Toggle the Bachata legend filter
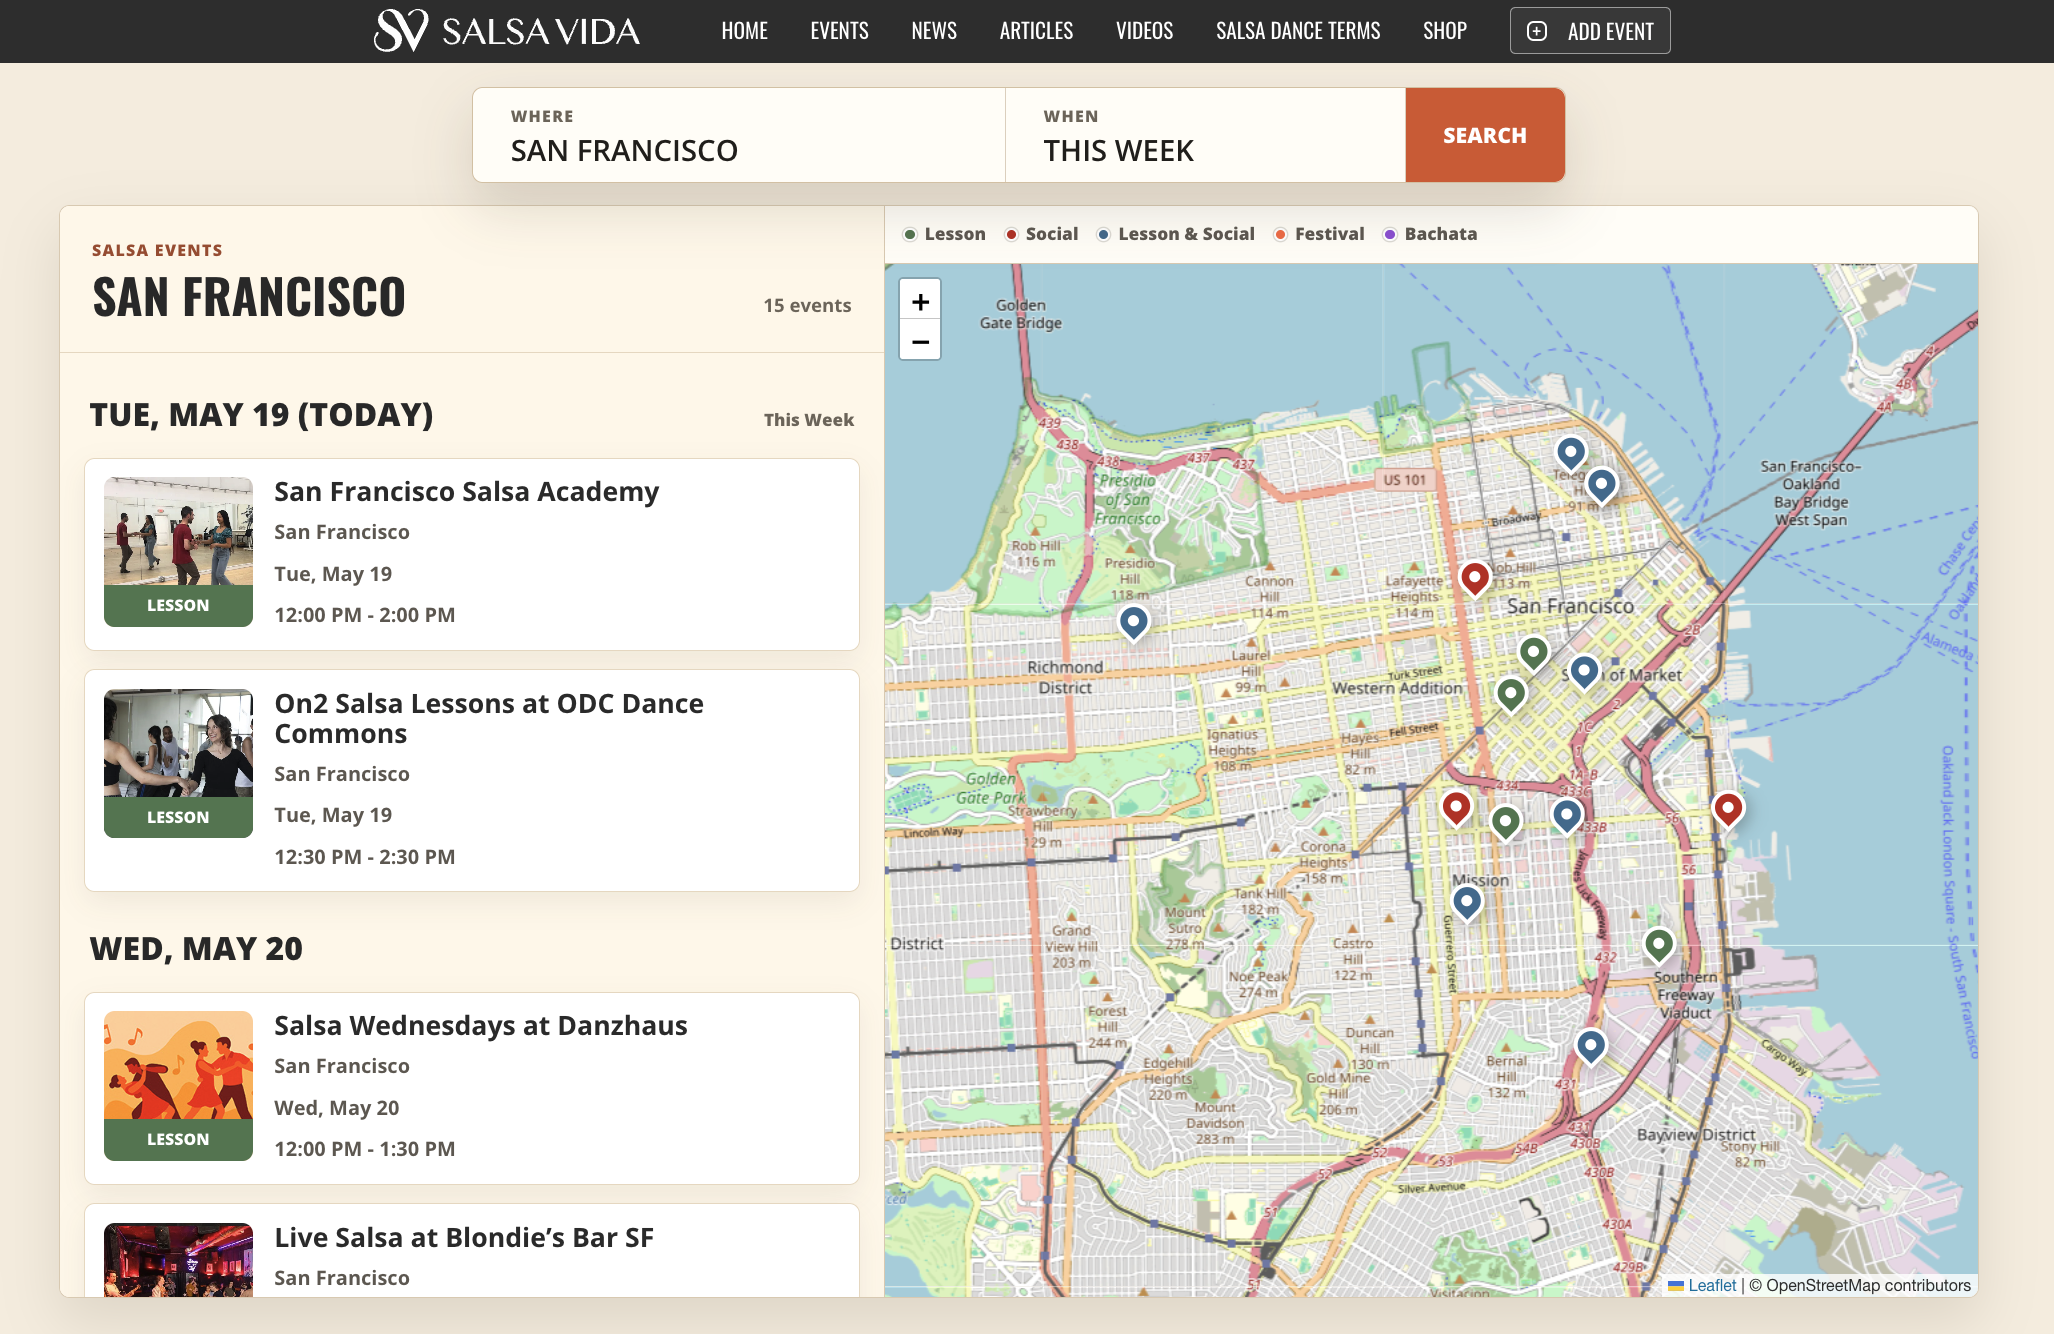Viewport: 2054px width, 1334px height. tap(1430, 234)
